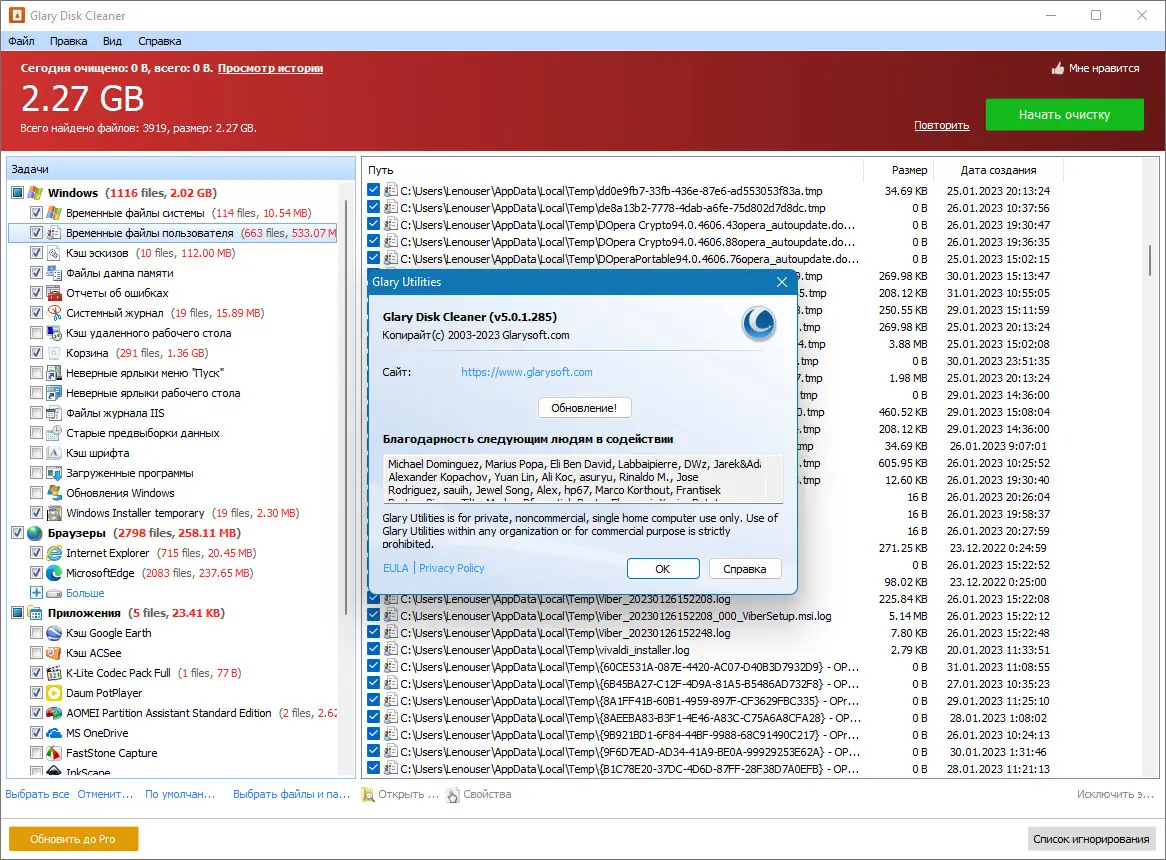
Task: Uncheck file row dd0e9fb7-33fb...f83a.tmp checkbox
Action: pyautogui.click(x=373, y=191)
